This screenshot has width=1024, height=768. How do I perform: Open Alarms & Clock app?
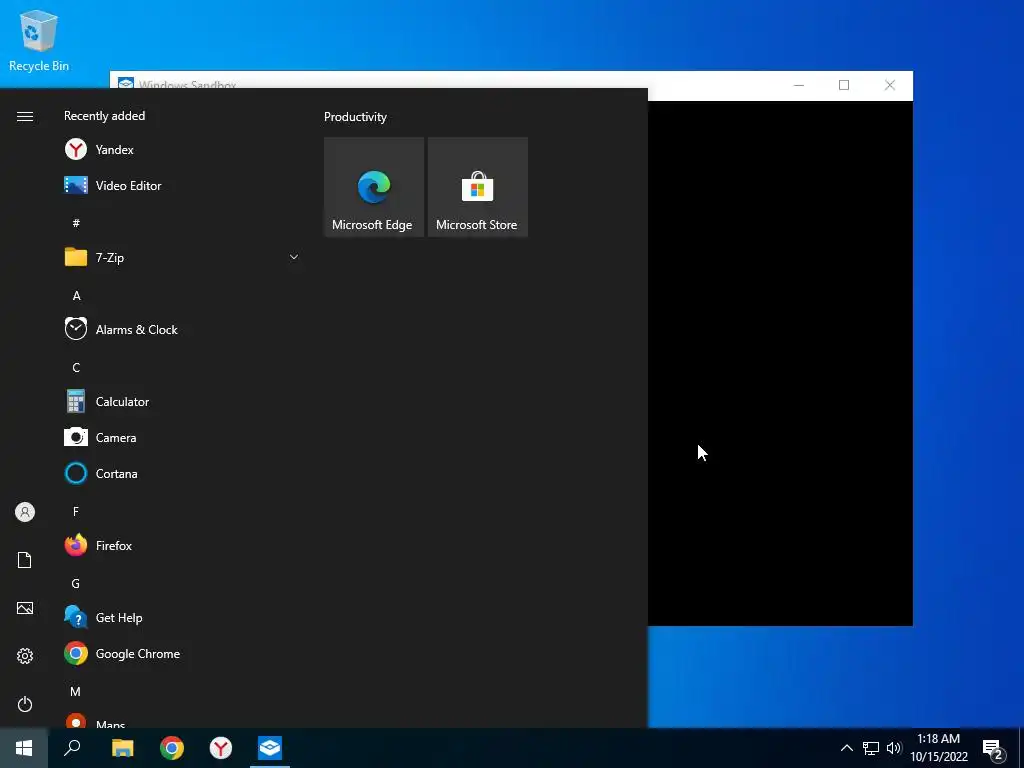(182, 330)
